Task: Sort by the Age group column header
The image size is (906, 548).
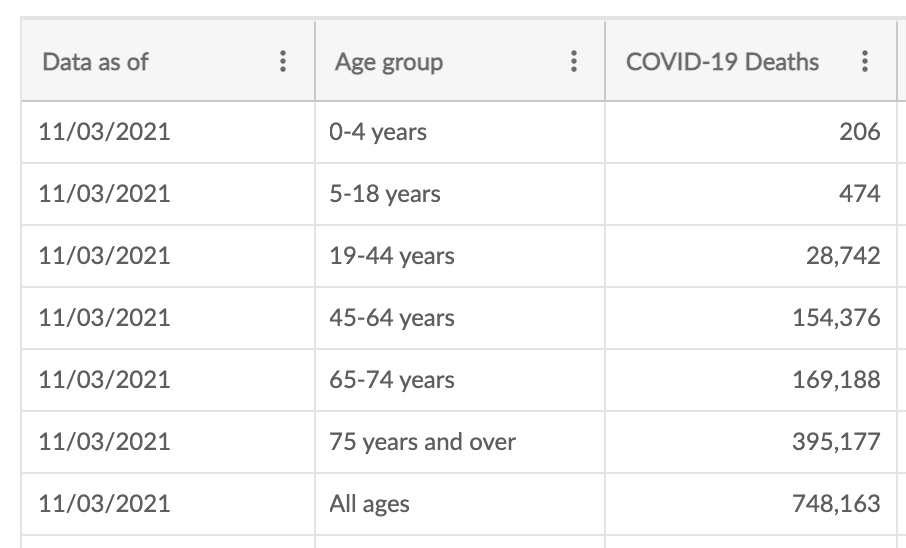Action: tap(389, 62)
